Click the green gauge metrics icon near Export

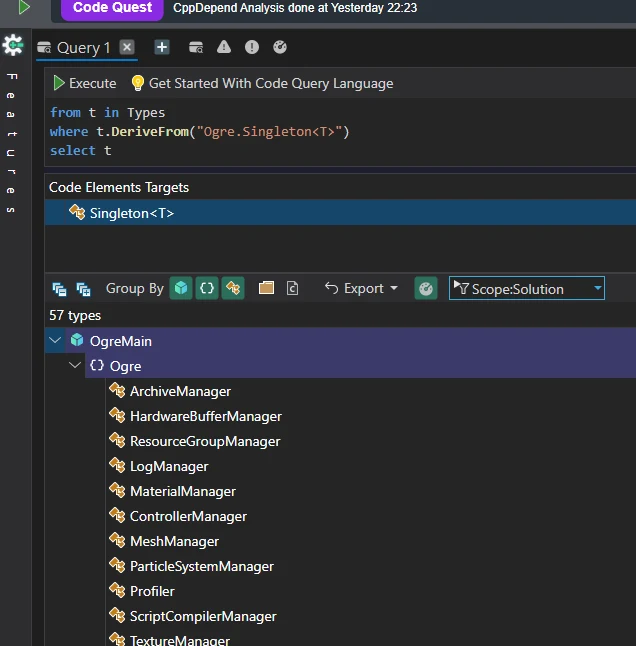(x=426, y=288)
